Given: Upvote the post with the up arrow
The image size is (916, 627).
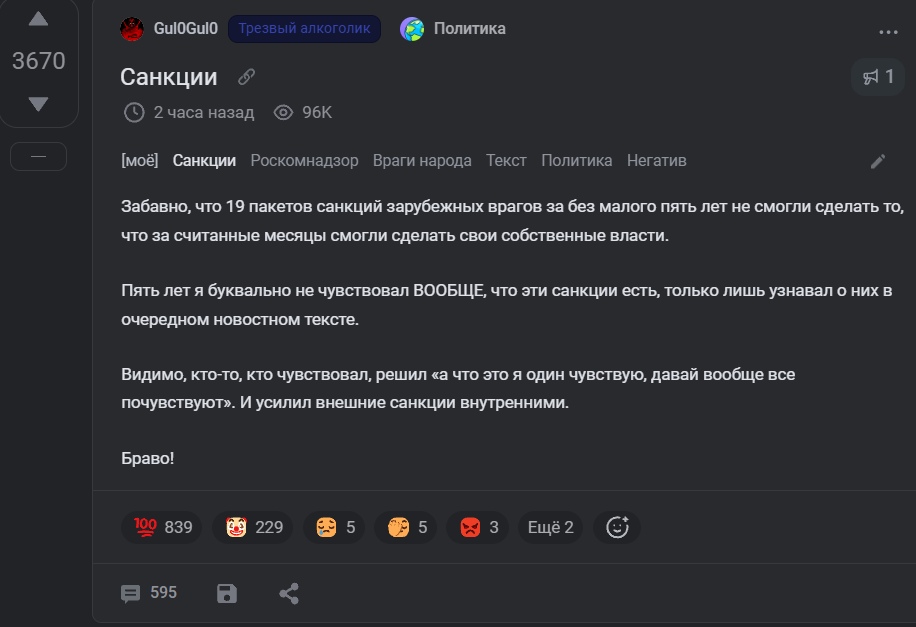Looking at the screenshot, I should click(39, 19).
